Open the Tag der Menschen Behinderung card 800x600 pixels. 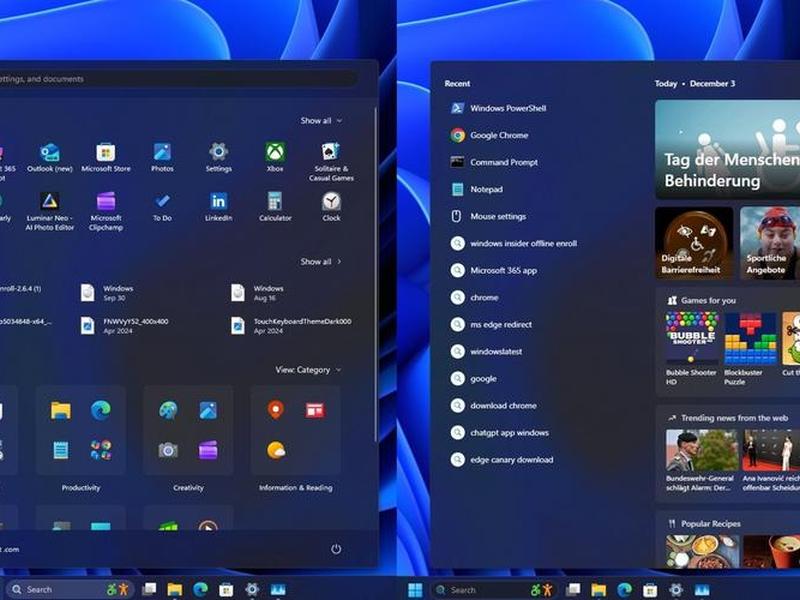coord(728,149)
